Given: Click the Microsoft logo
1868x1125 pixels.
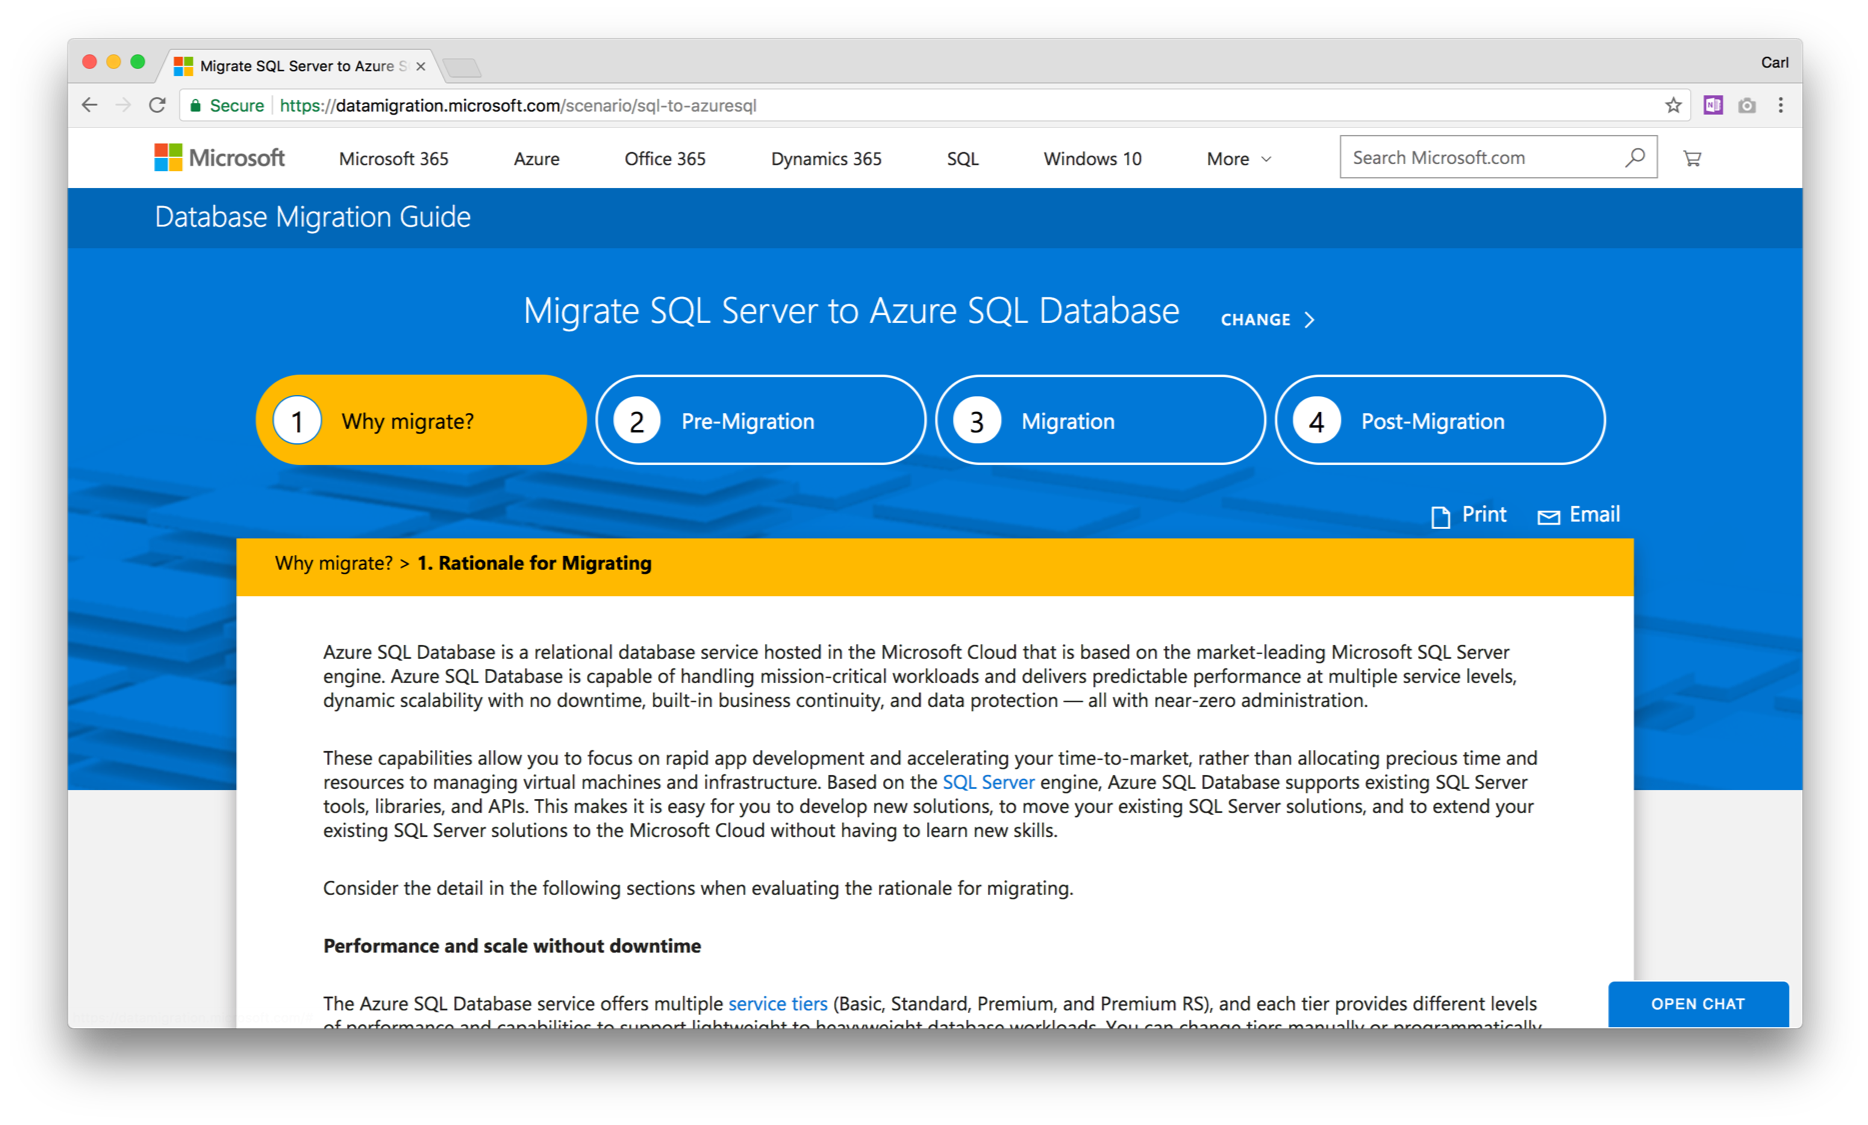Looking at the screenshot, I should pyautogui.click(x=220, y=158).
